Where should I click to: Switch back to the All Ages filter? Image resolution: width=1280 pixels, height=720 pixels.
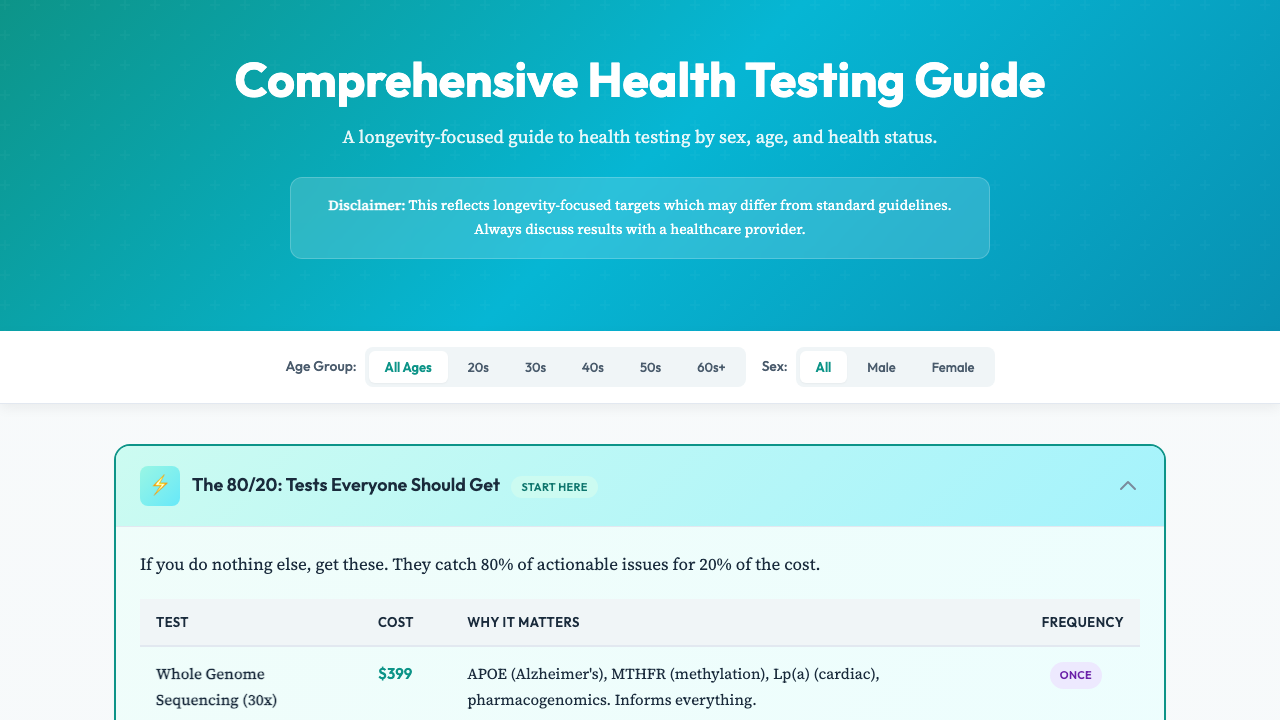point(407,367)
